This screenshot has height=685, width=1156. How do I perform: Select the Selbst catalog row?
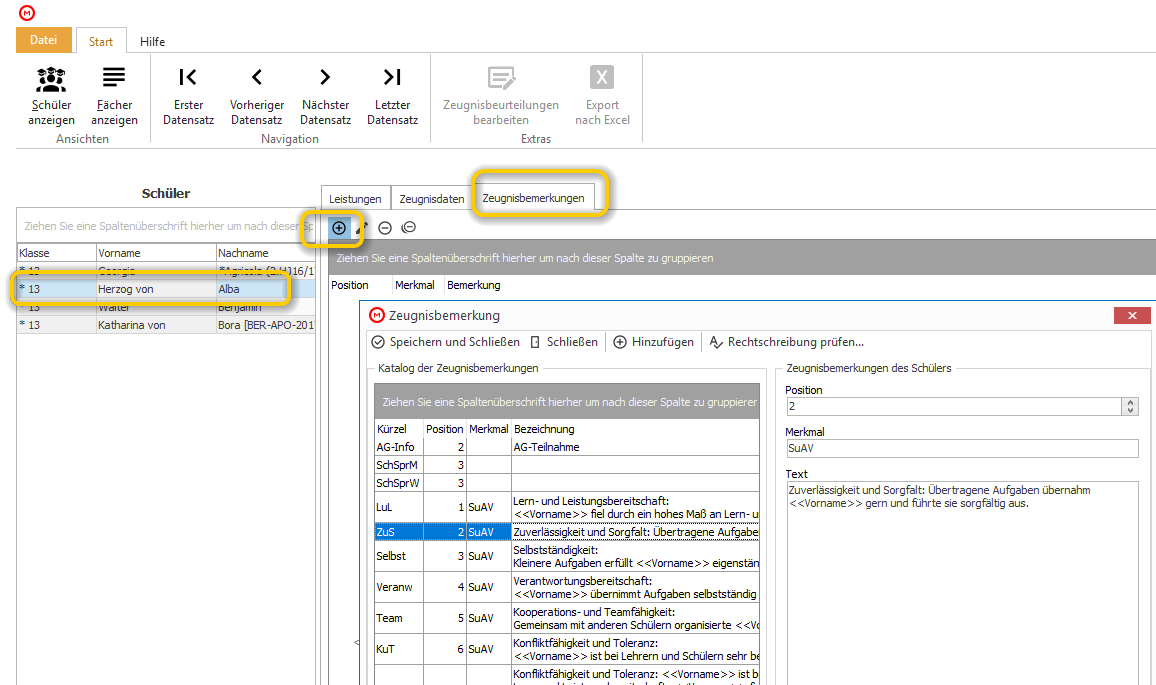(567, 556)
